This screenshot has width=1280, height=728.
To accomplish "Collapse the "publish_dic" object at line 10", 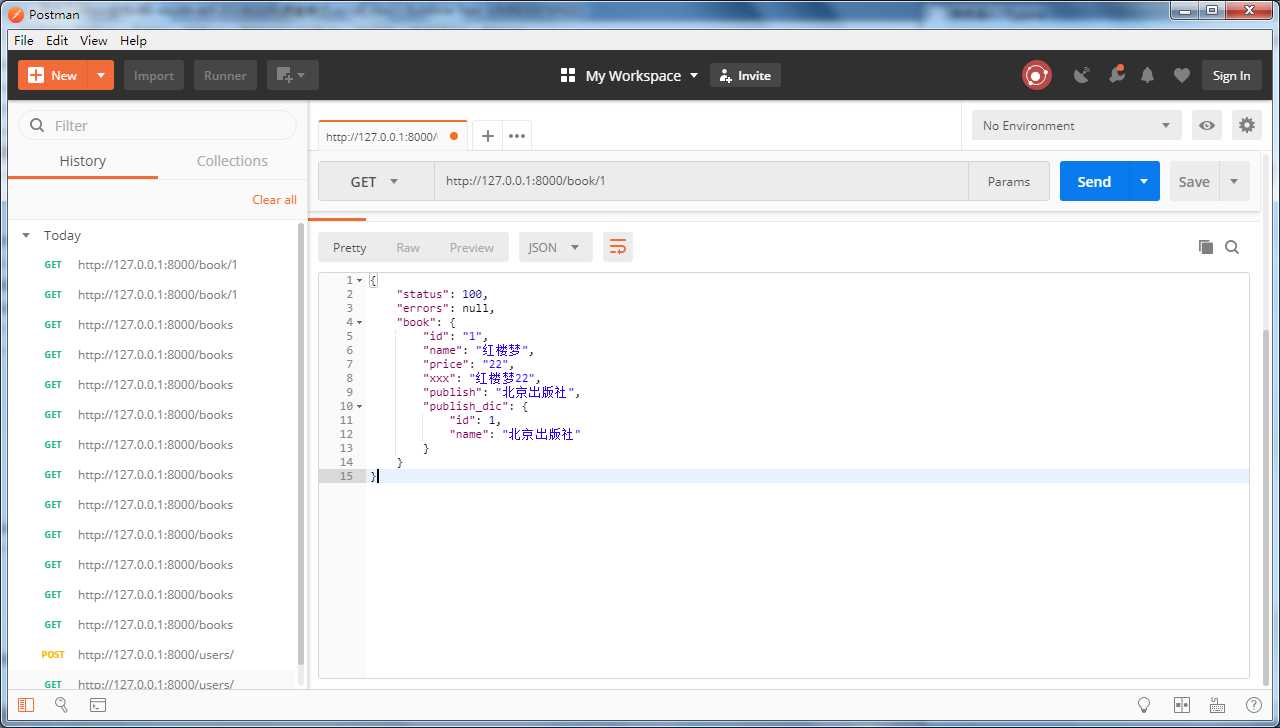I will 359,406.
